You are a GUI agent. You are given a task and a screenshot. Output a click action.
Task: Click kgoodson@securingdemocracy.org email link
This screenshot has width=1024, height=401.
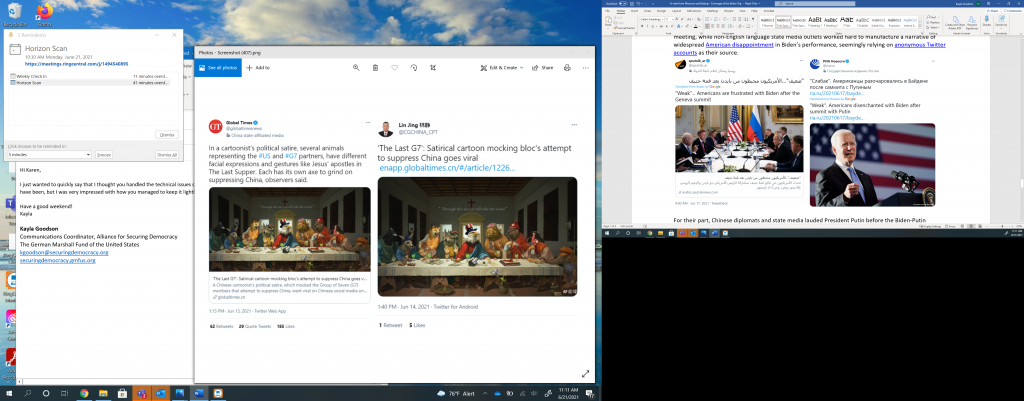[x=64, y=252]
